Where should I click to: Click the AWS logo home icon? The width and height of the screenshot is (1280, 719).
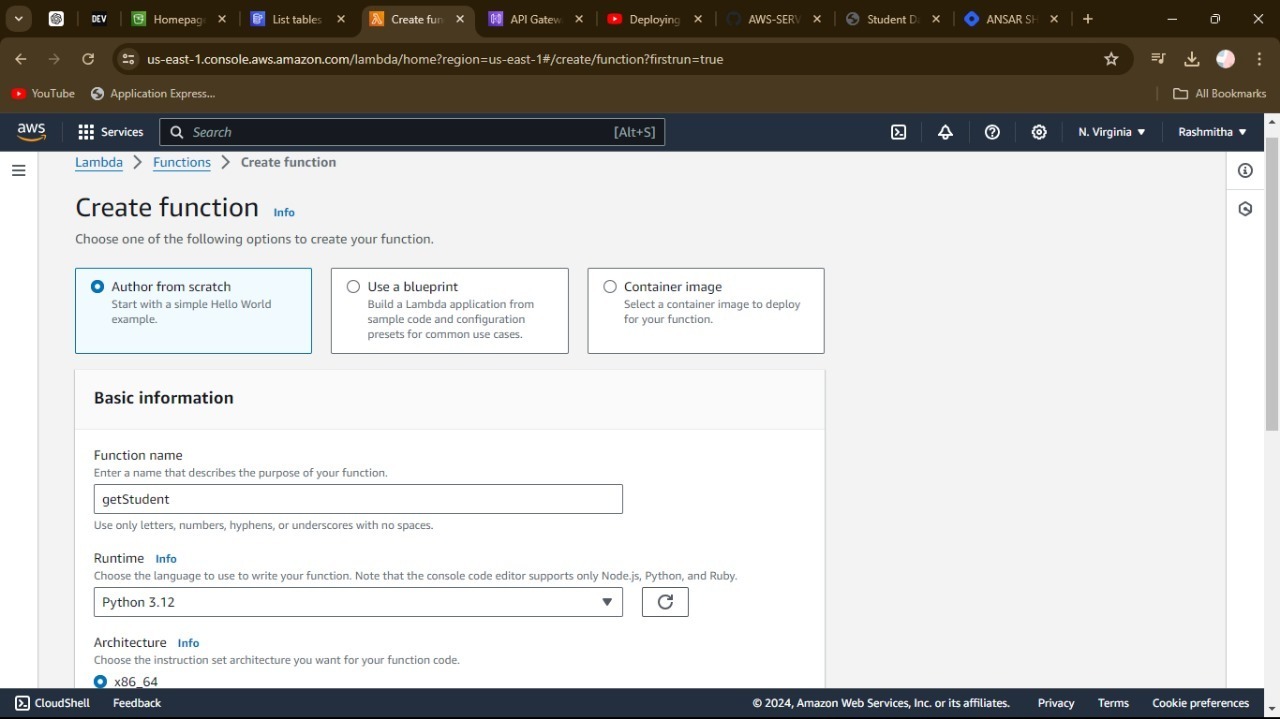click(x=31, y=132)
